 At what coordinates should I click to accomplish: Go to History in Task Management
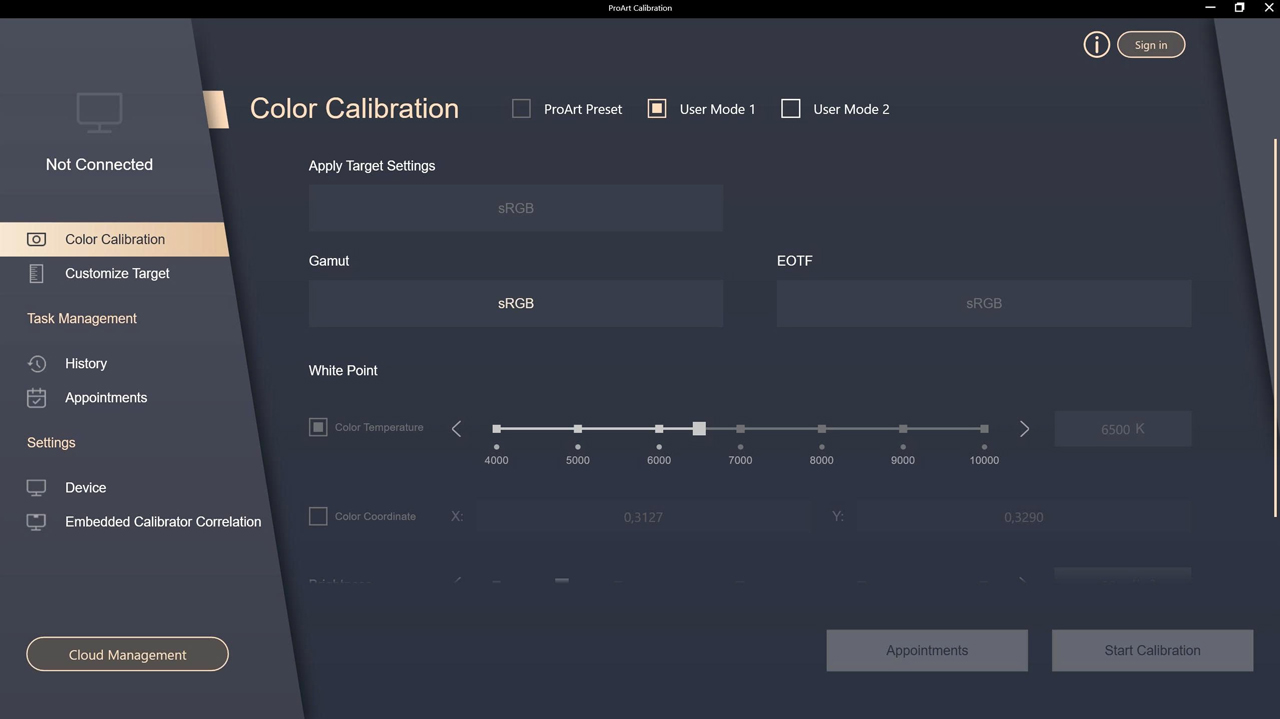click(x=86, y=364)
